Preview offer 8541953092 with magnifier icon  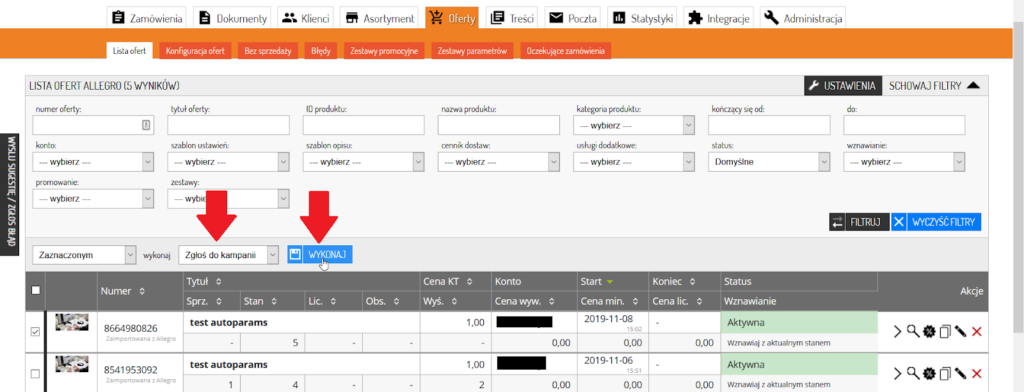click(x=913, y=374)
